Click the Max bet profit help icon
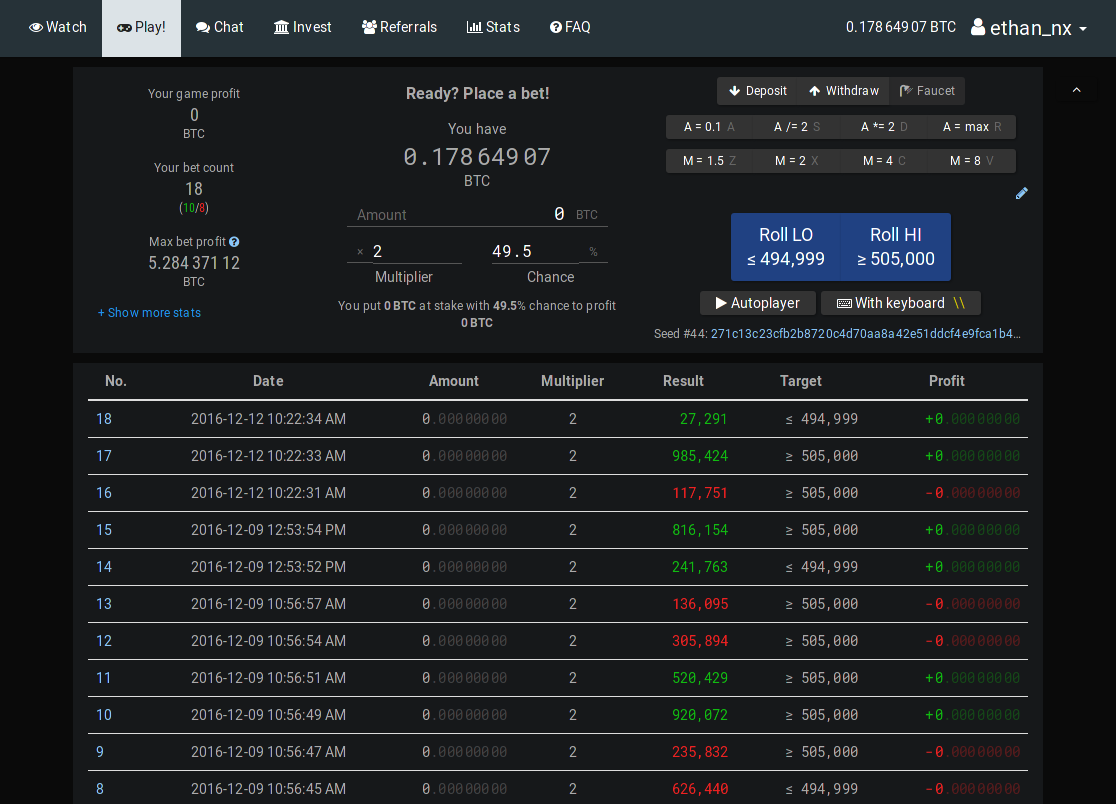 (x=234, y=242)
